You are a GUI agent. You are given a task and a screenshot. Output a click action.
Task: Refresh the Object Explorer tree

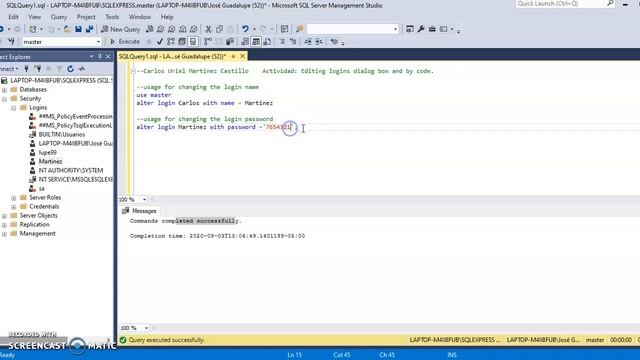pyautogui.click(x=70, y=69)
